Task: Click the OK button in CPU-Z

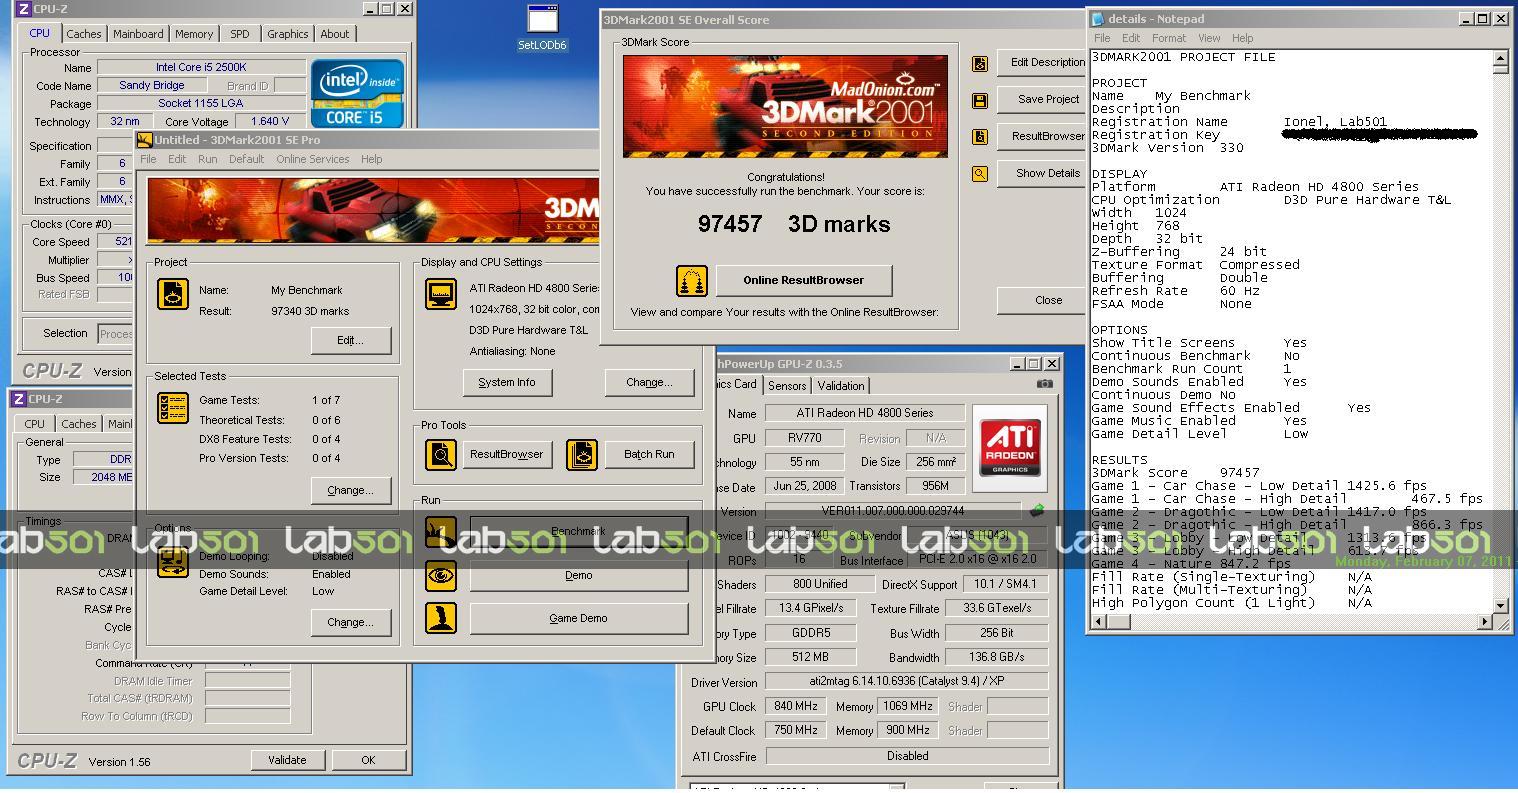Action: pos(368,760)
